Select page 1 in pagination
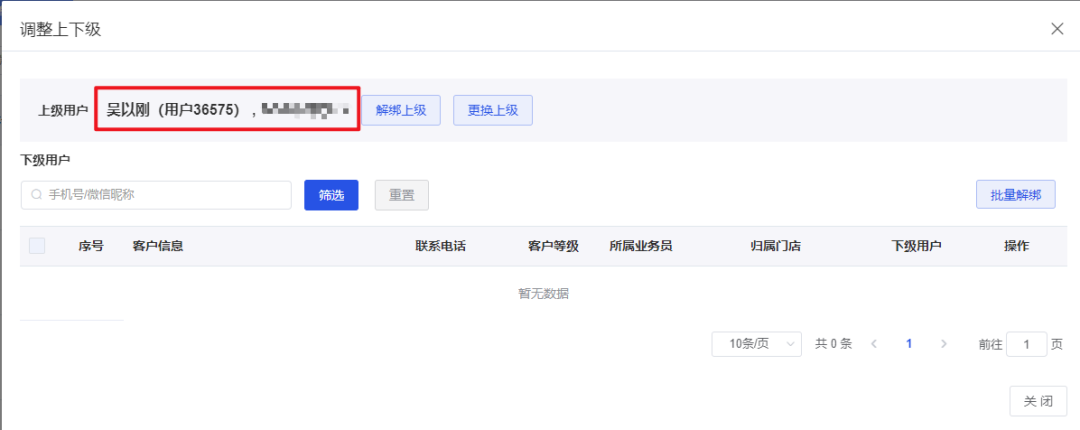Screen dimensions: 1080x430 coord(909,344)
